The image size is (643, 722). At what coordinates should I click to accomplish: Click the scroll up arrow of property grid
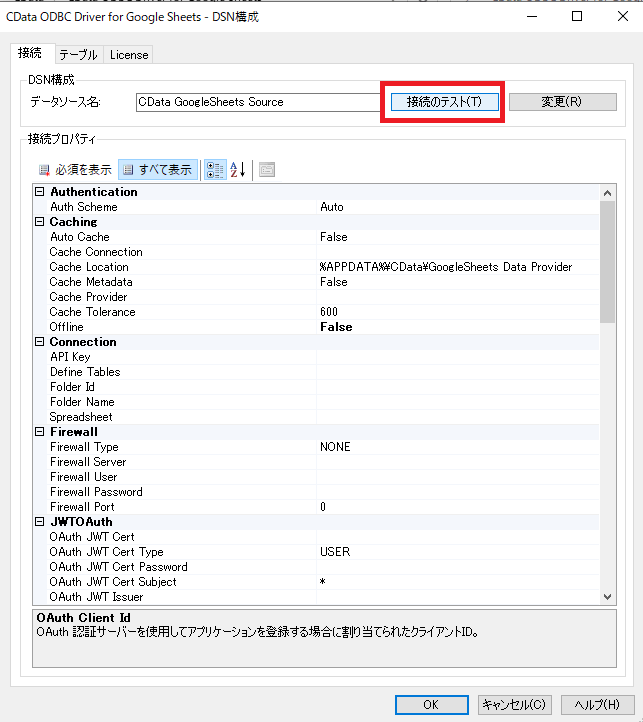(608, 193)
